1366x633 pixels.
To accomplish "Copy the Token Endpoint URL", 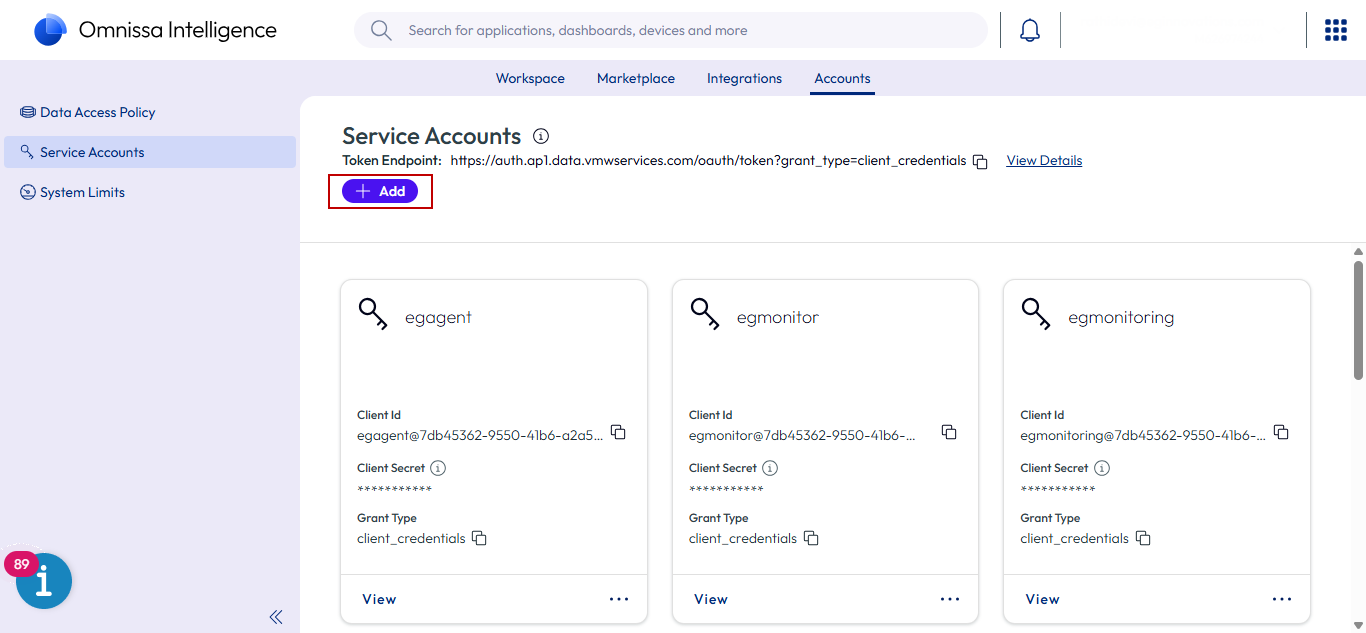I will 981,162.
